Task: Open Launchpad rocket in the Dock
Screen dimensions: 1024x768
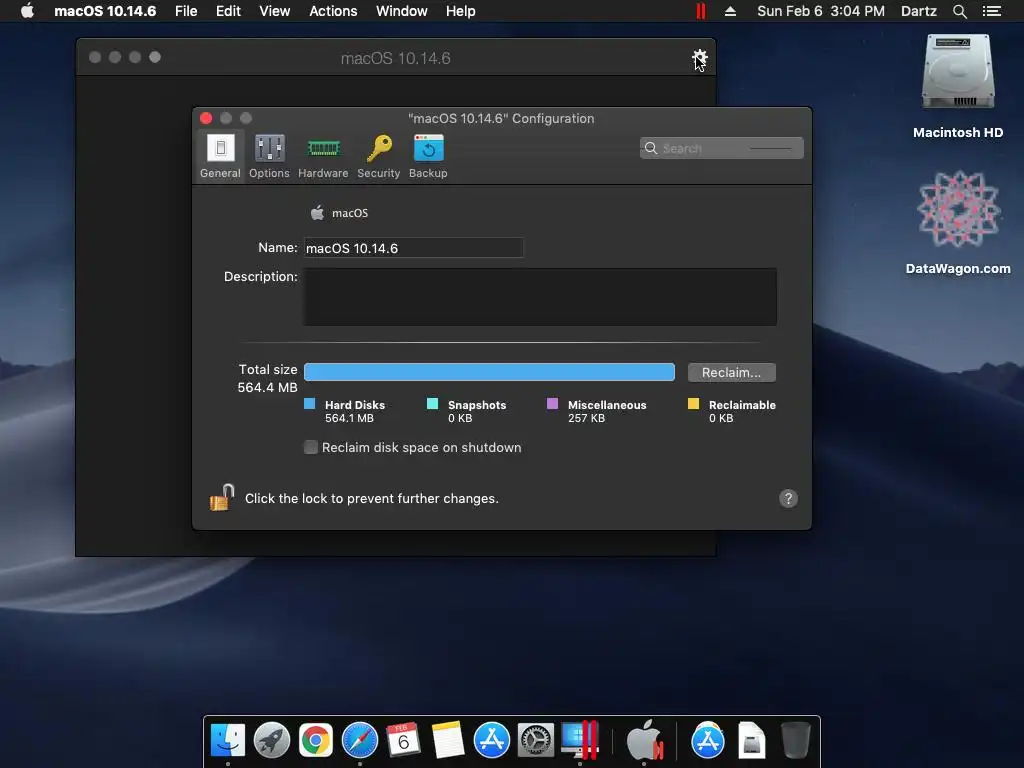Action: click(x=272, y=741)
